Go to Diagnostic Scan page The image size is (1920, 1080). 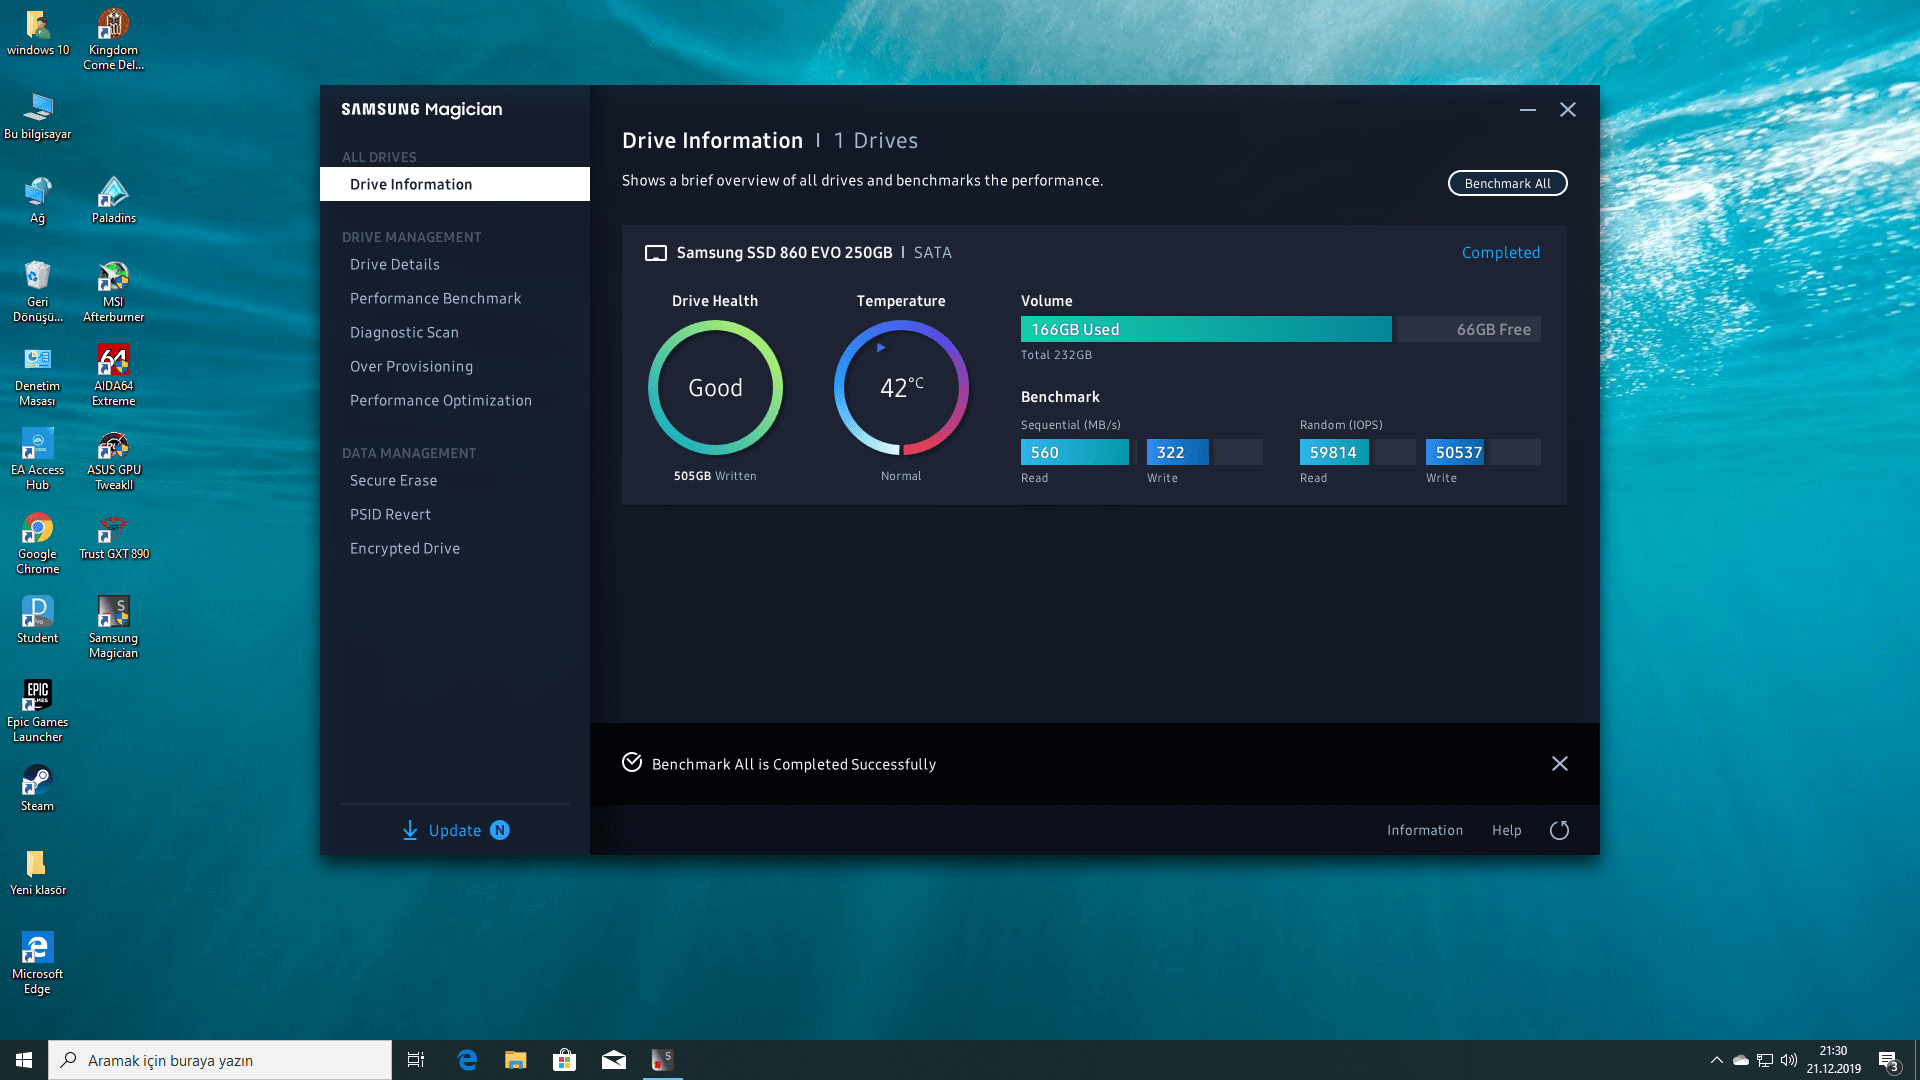click(x=404, y=332)
